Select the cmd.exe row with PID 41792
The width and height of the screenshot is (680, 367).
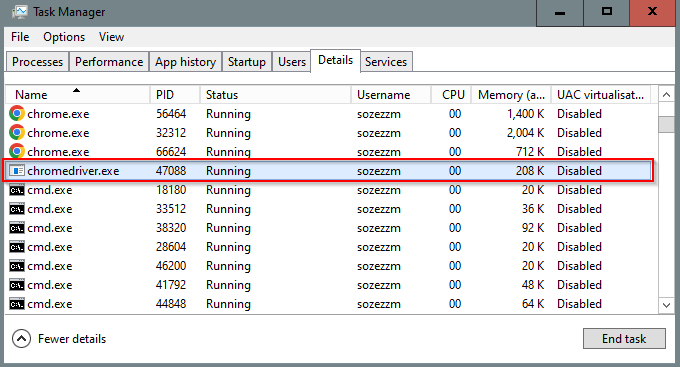coord(331,285)
